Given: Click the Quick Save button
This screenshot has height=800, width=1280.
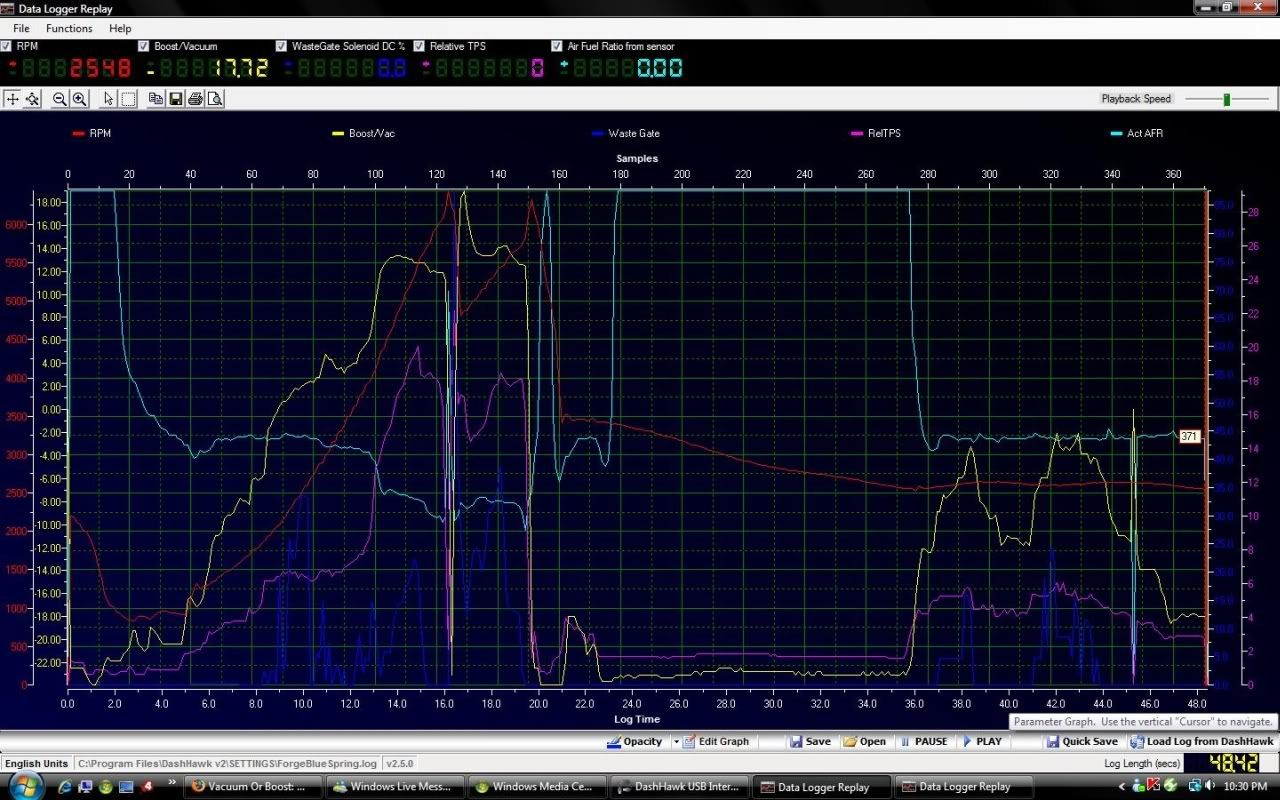Looking at the screenshot, I should click(x=1082, y=742).
